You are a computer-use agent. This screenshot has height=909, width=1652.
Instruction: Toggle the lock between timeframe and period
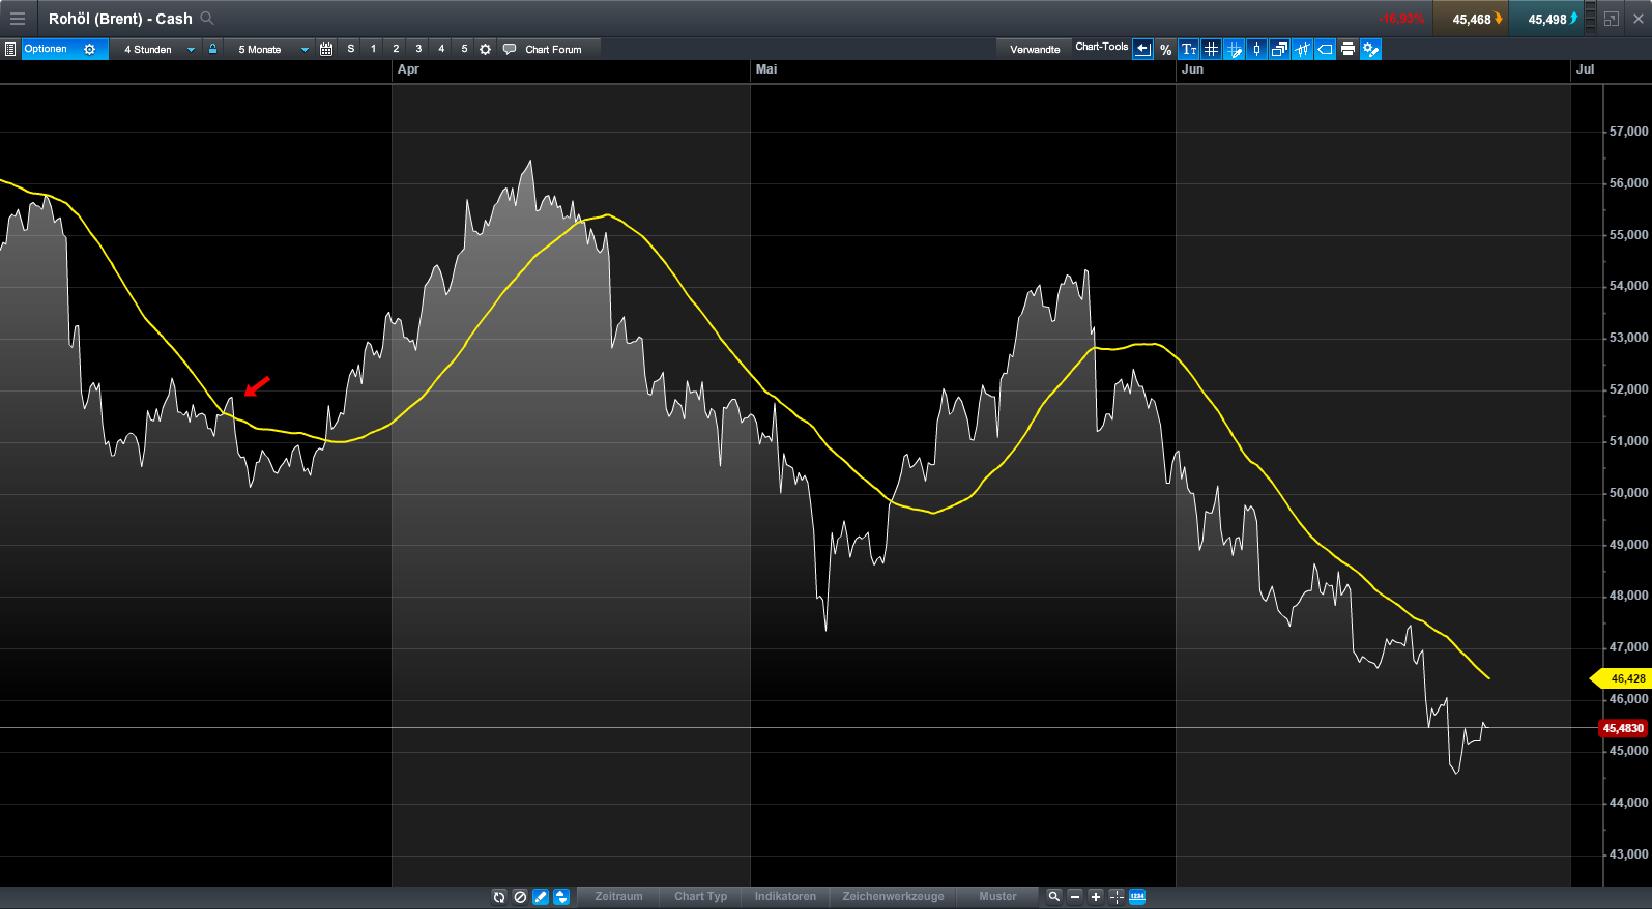pyautogui.click(x=212, y=48)
